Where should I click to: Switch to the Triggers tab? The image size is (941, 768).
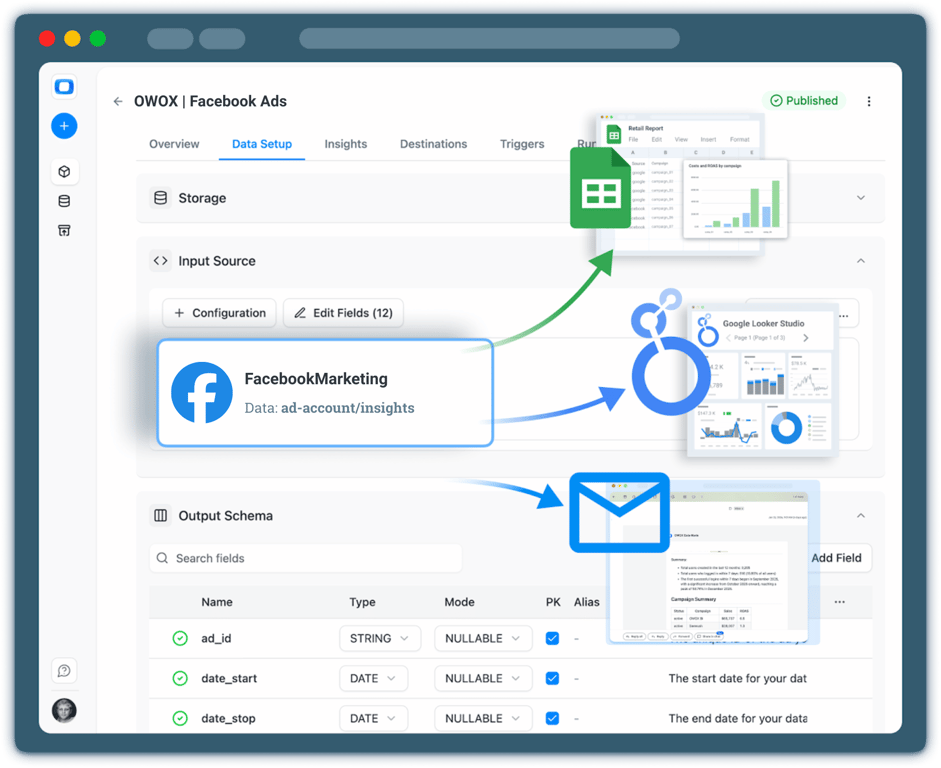pos(522,144)
